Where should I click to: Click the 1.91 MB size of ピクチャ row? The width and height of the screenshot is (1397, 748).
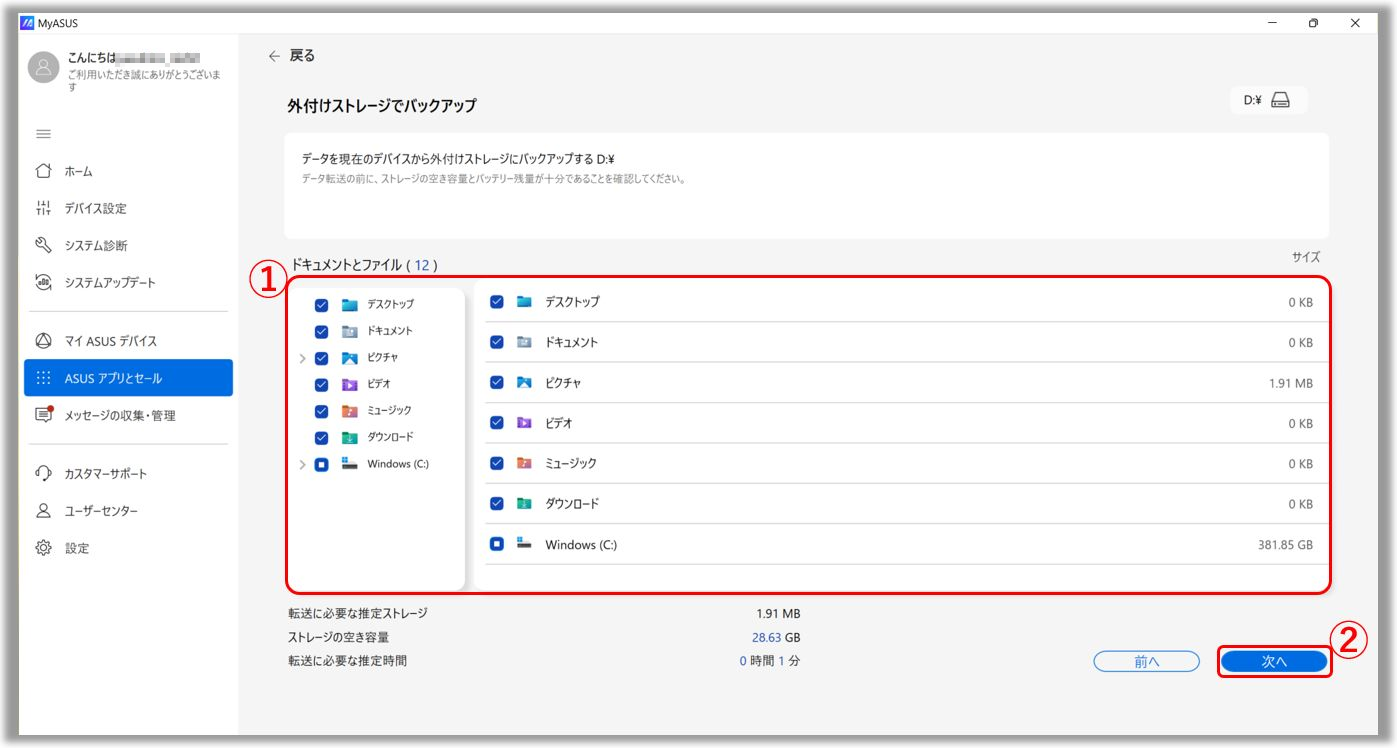1289,383
